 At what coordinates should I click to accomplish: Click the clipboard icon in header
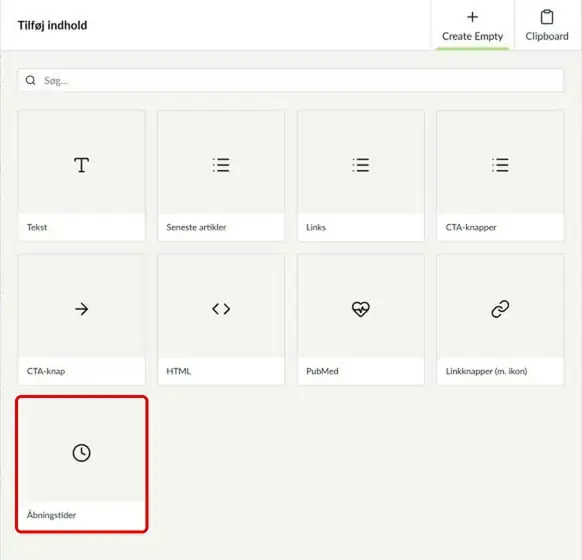547,17
